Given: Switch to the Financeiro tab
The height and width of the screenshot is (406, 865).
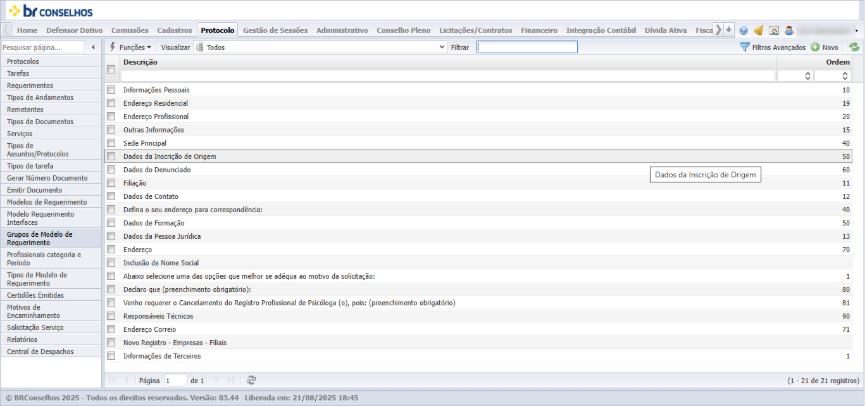Looking at the screenshot, I should point(539,30).
